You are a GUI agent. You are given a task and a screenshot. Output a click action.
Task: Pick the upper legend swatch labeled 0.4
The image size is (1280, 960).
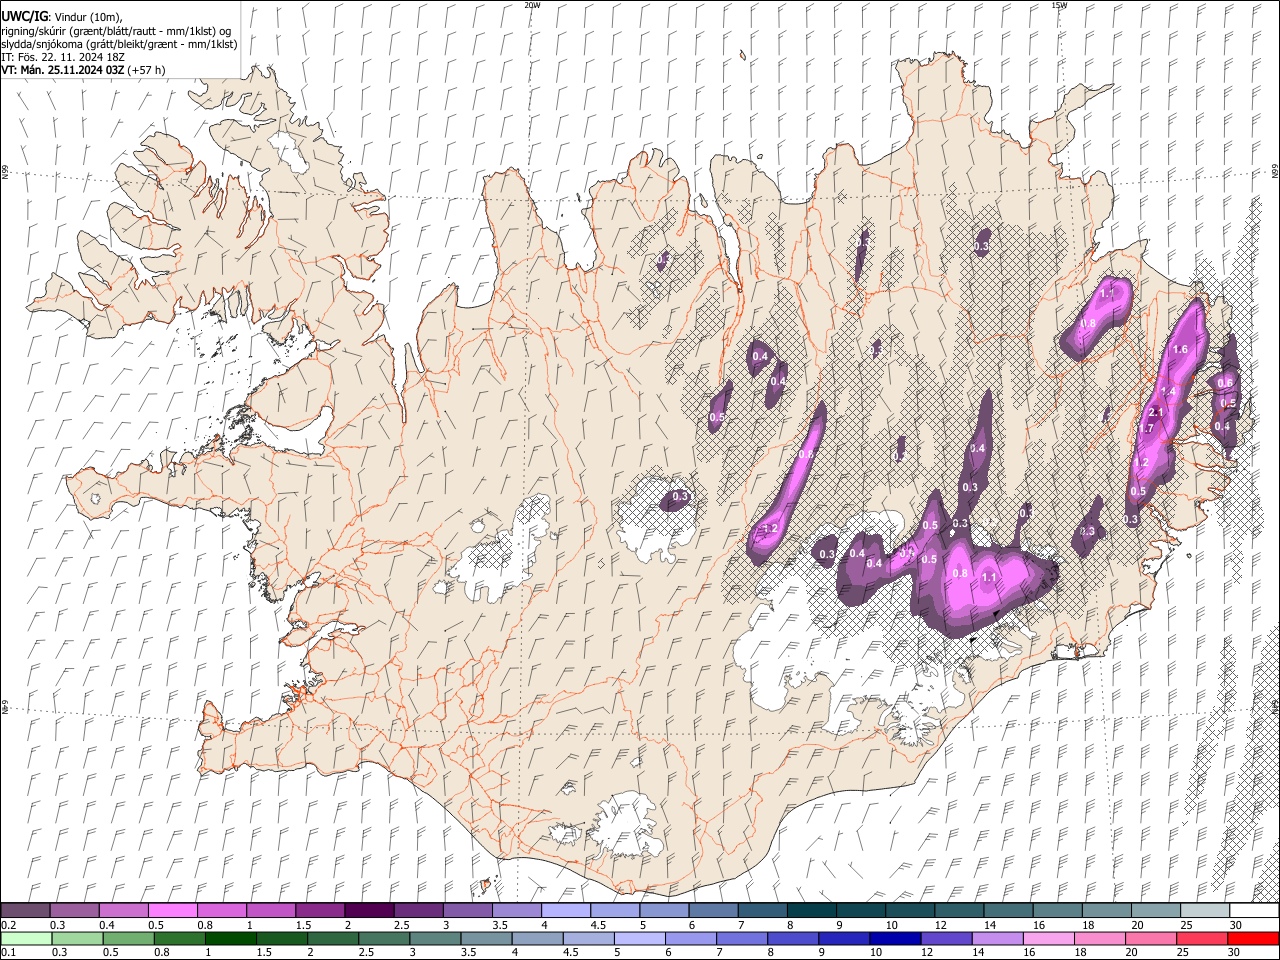123,911
